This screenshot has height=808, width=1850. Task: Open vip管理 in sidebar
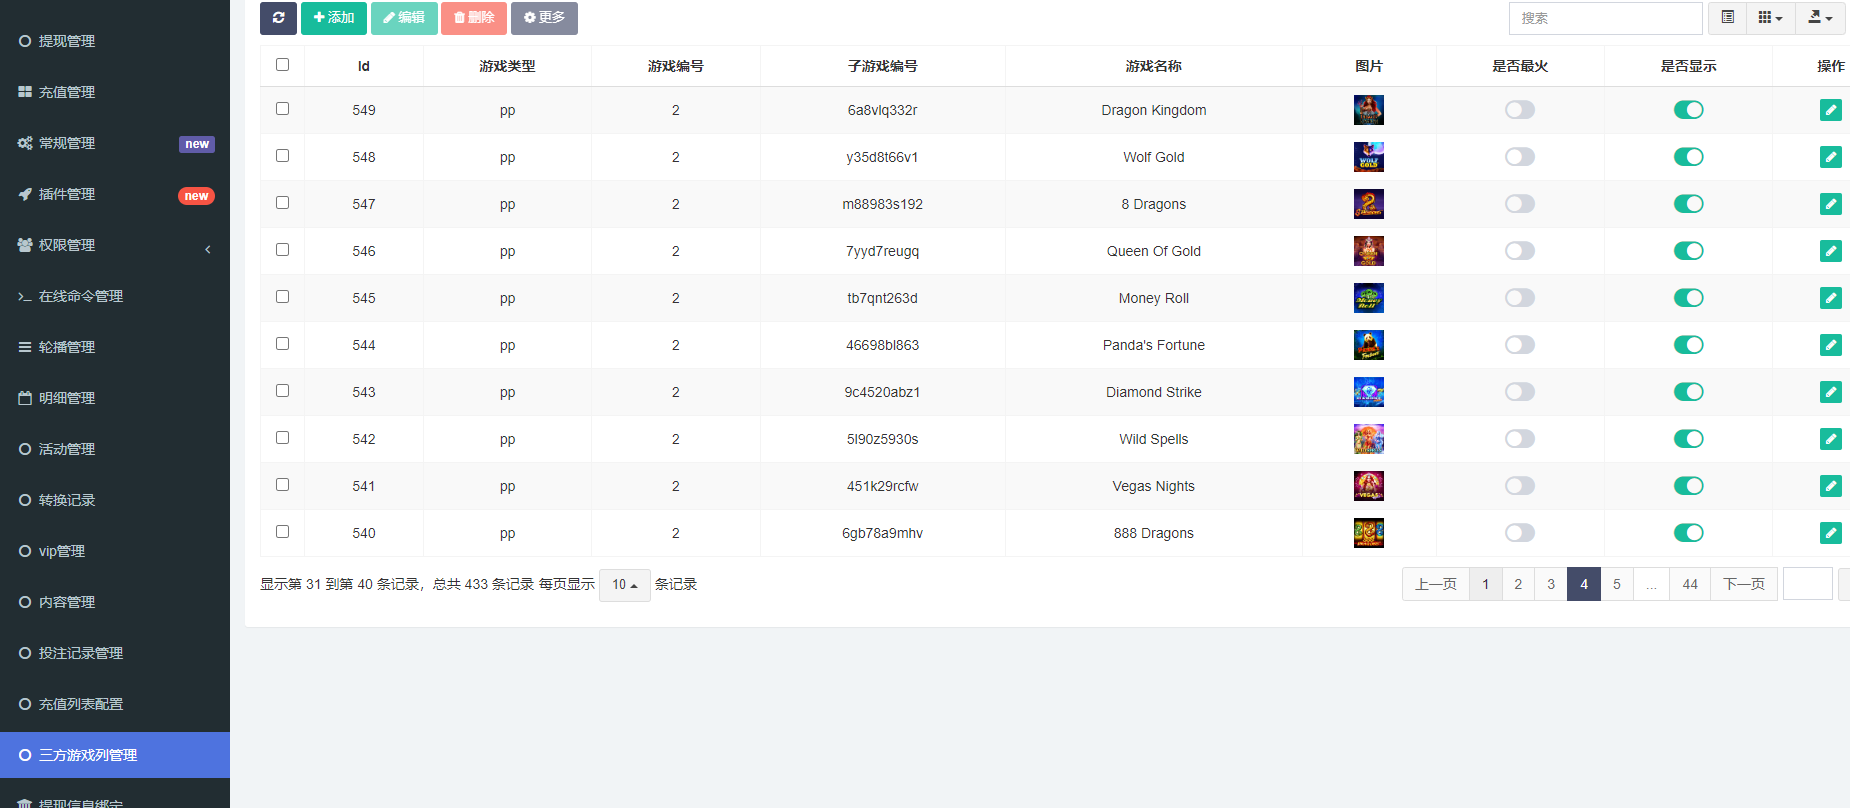pyautogui.click(x=115, y=551)
